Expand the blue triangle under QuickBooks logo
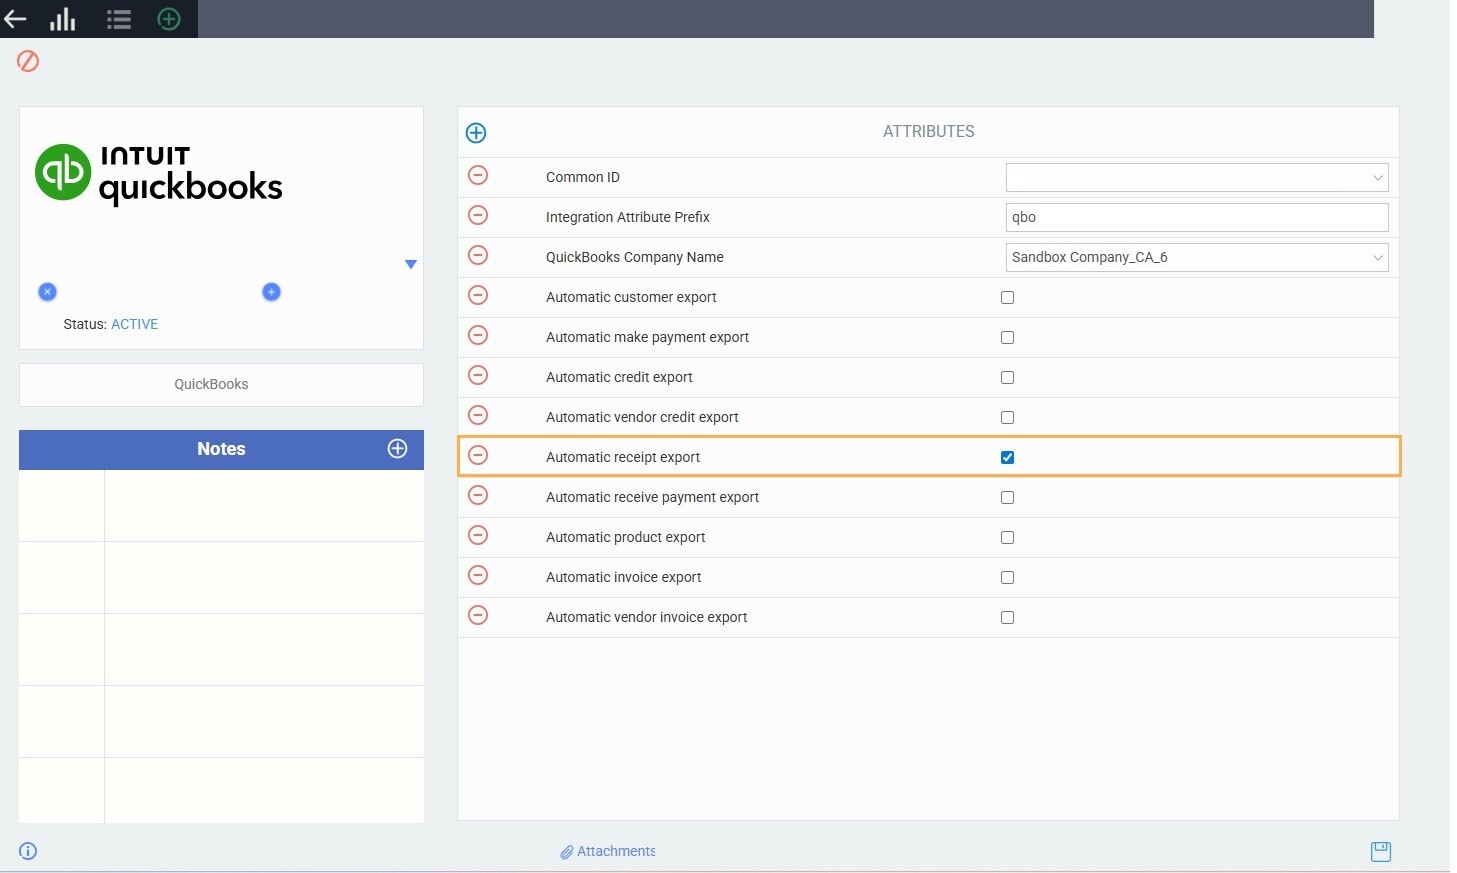The height and width of the screenshot is (873, 1457). [410, 264]
